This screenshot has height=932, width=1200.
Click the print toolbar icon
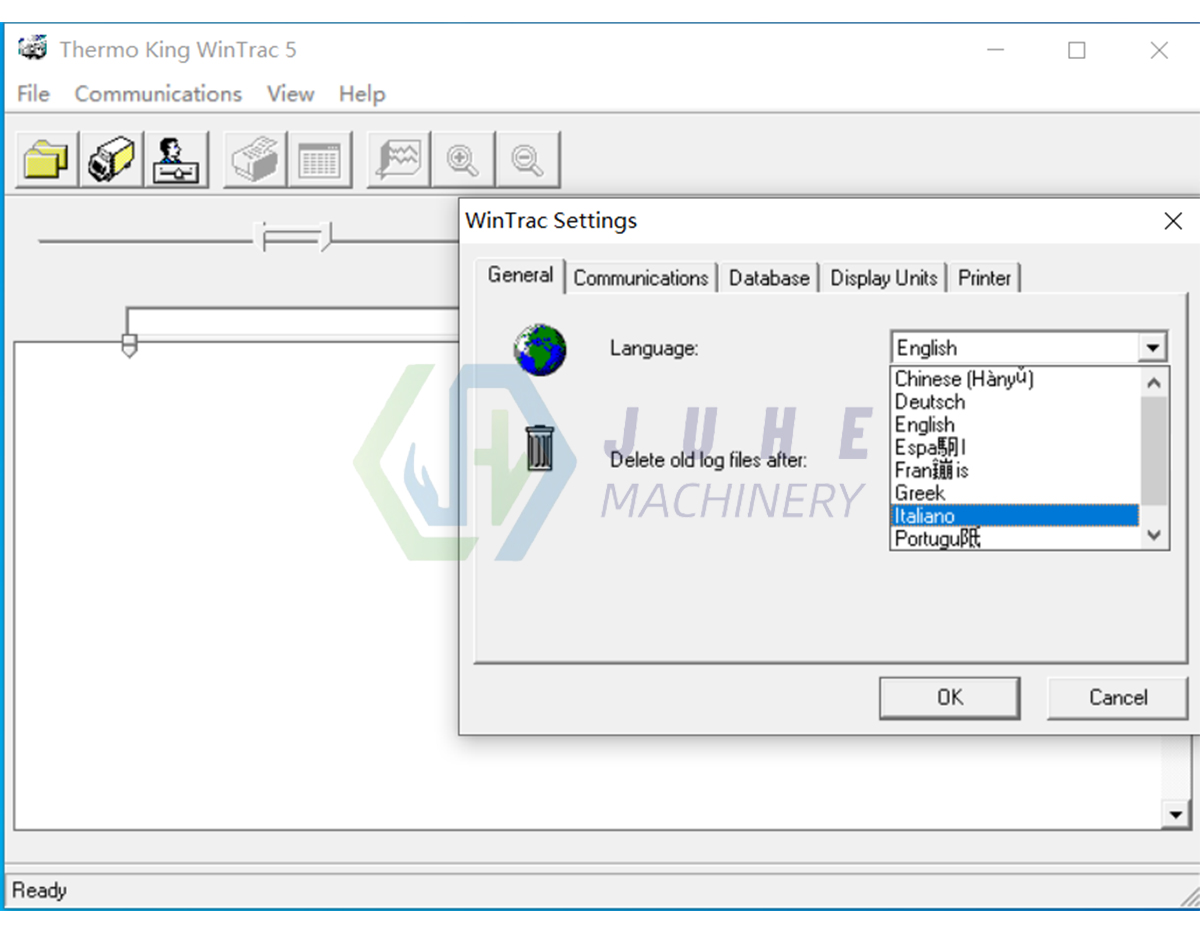pos(254,158)
